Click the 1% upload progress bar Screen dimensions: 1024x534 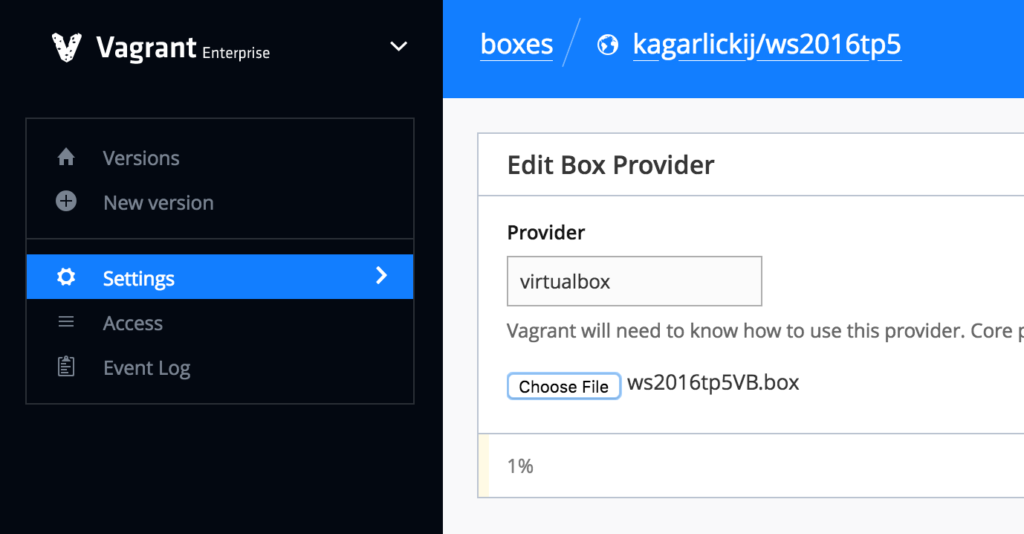click(750, 466)
